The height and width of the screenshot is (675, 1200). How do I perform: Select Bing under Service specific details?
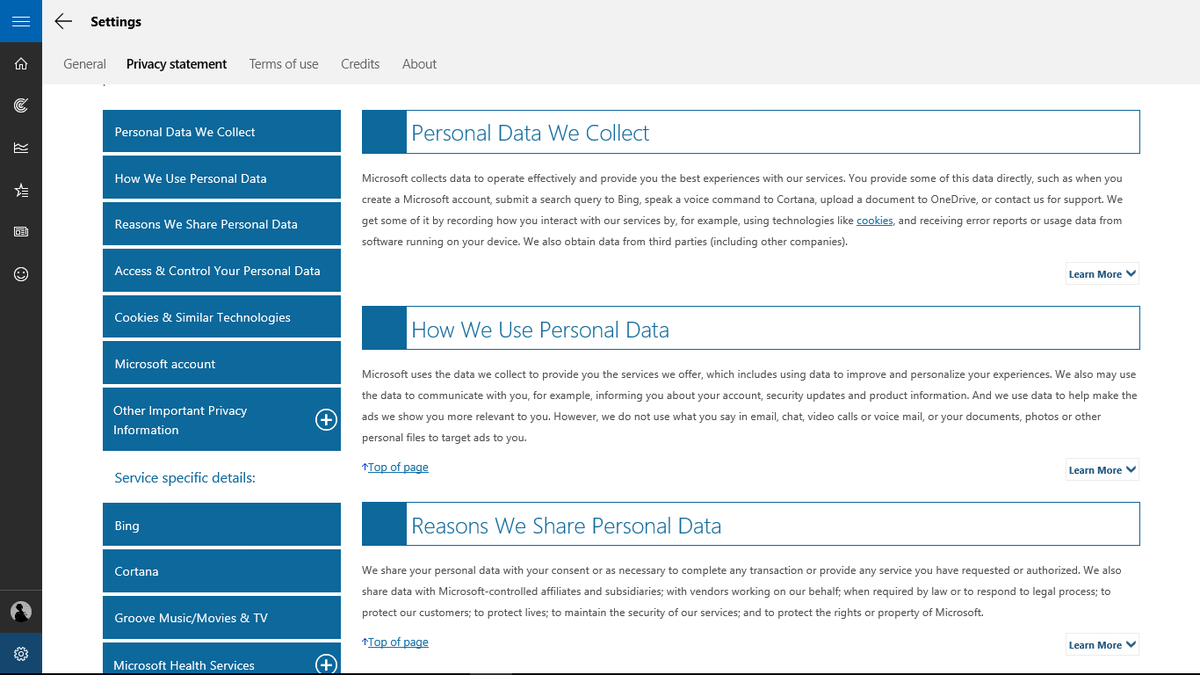(221, 524)
